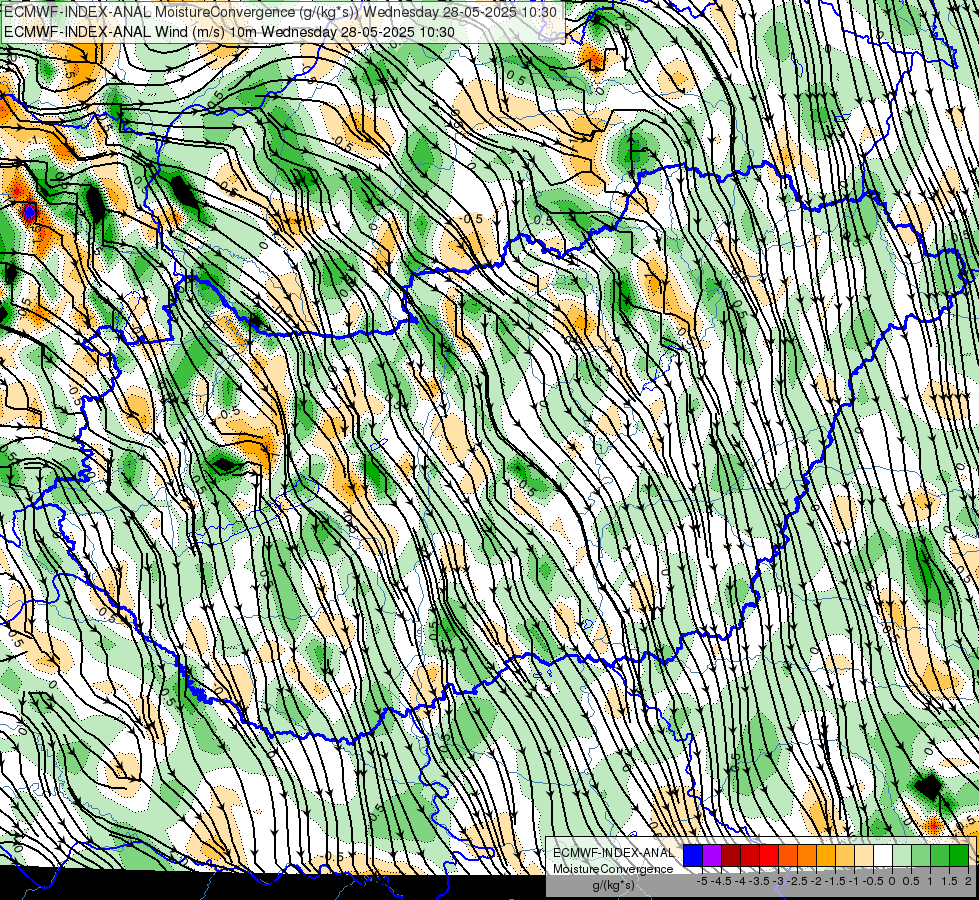Click the white legend swatch
The height and width of the screenshot is (900, 979).
pyautogui.click(x=883, y=855)
